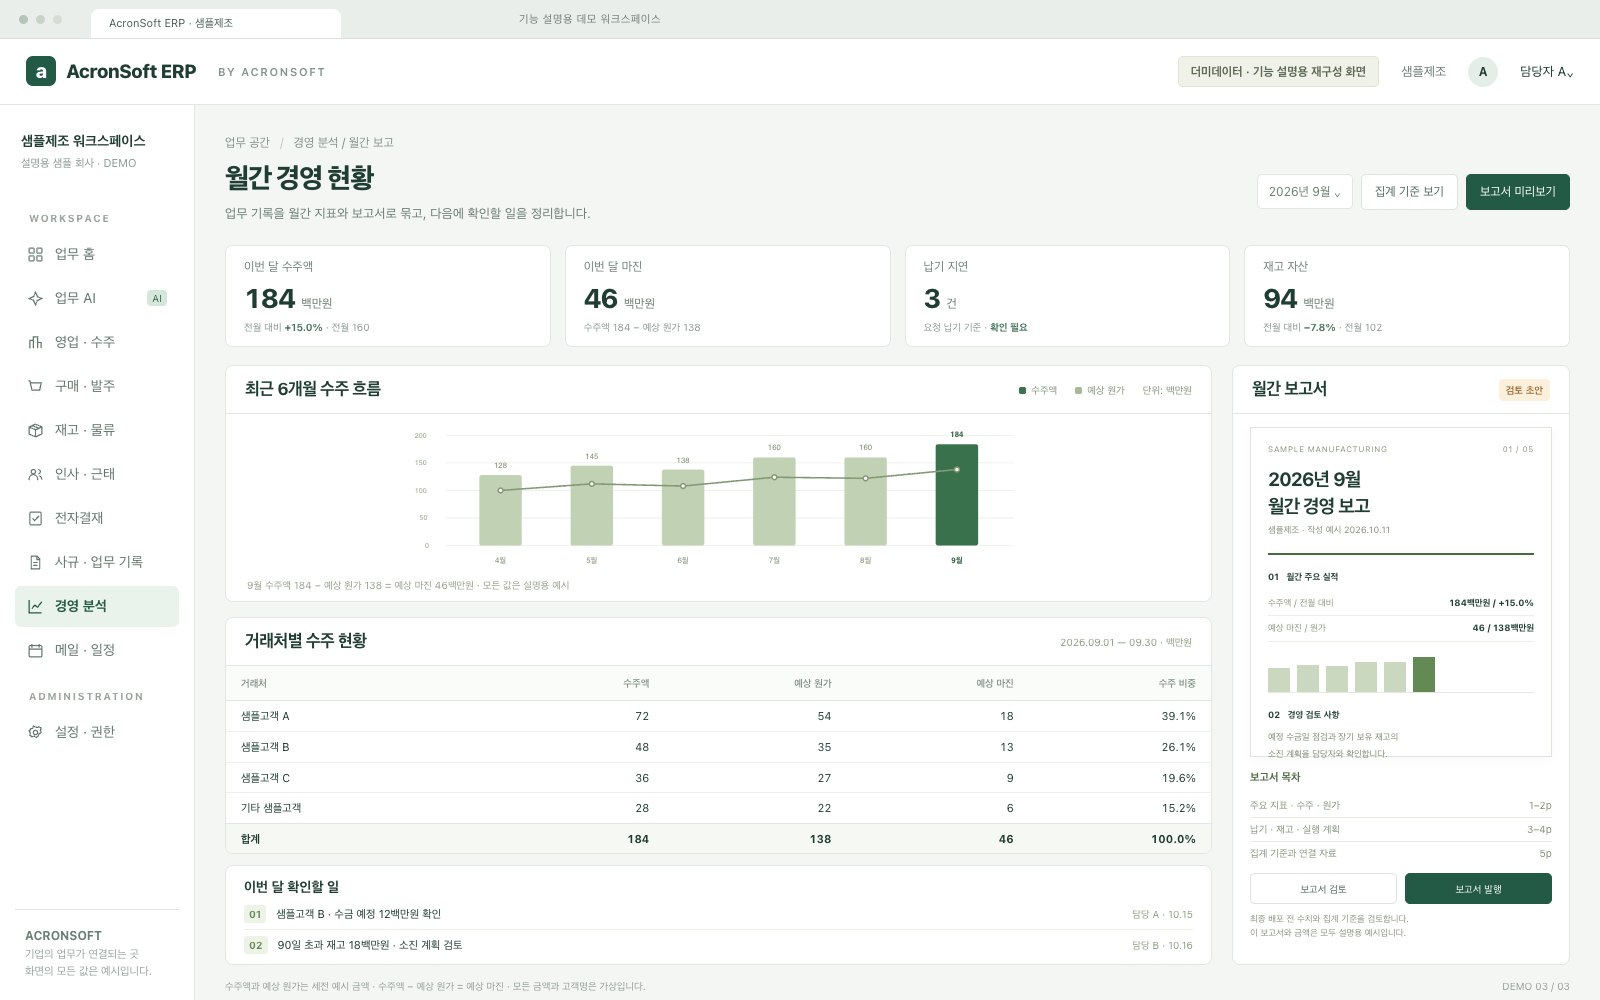1600x1000 pixels.
Task: Click the 집계 기준 보기 button
Action: [x=1409, y=191]
